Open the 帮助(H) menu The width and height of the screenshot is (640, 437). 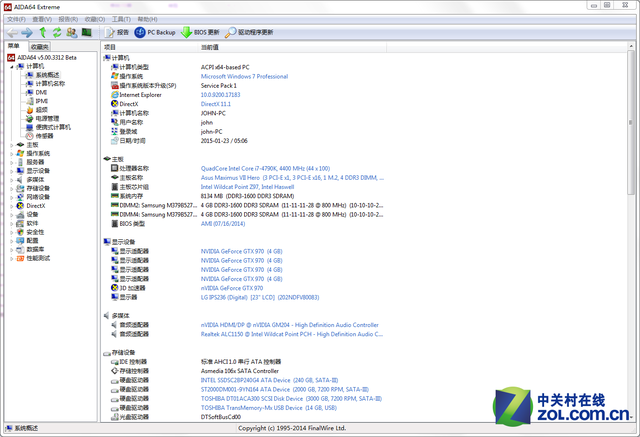click(x=147, y=19)
